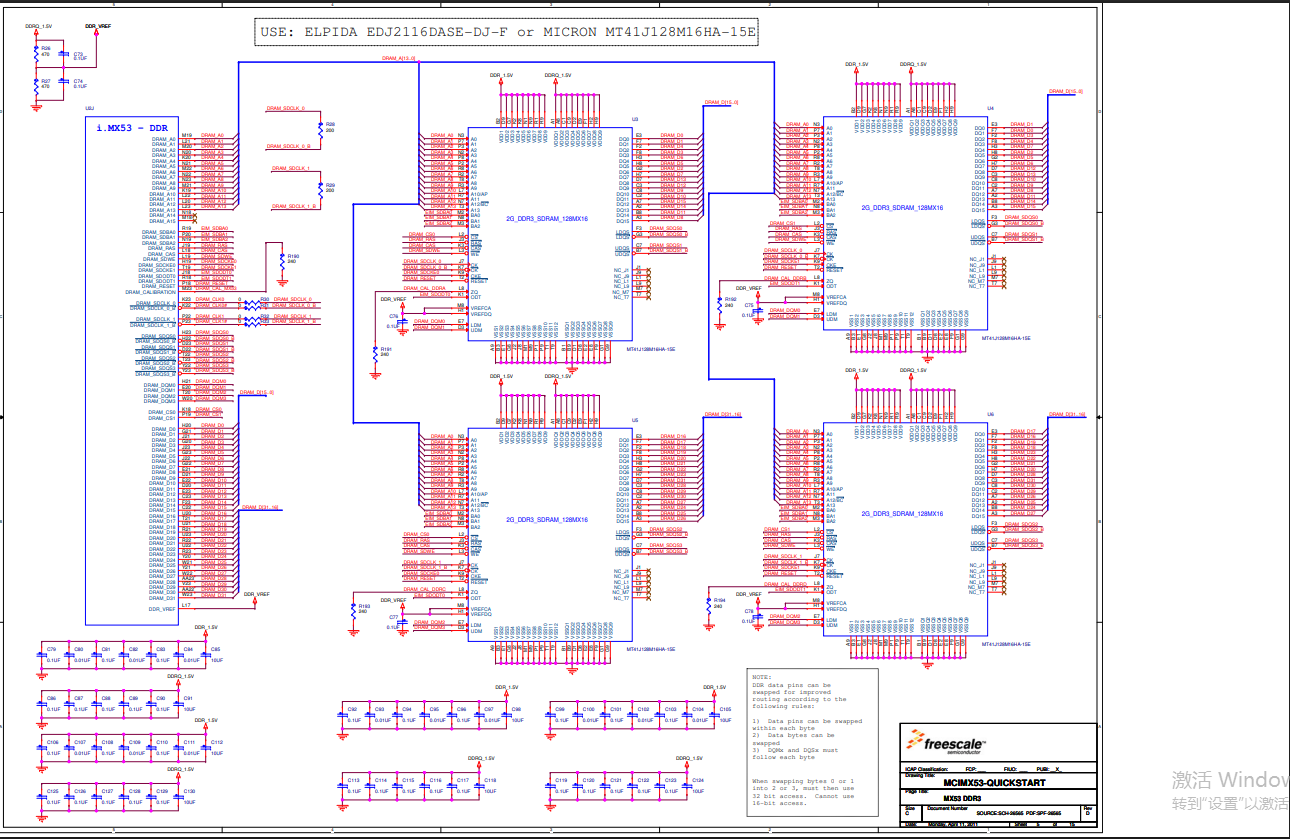Click "32 bit access. Cannot use" note line
Image resolution: width=1290 pixels, height=839 pixels.
click(x=803, y=795)
